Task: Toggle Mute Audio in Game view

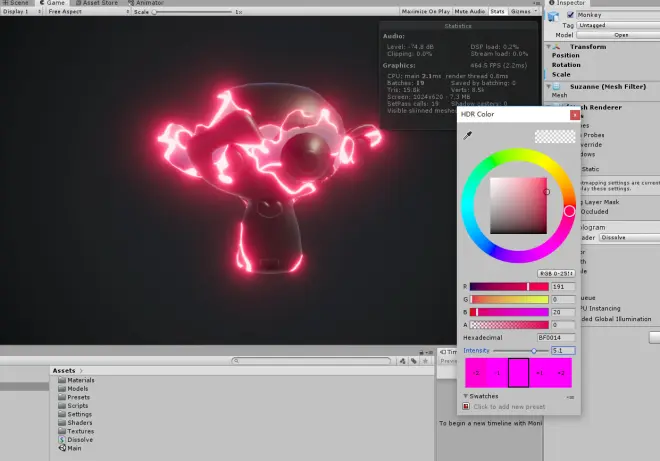Action: point(470,12)
